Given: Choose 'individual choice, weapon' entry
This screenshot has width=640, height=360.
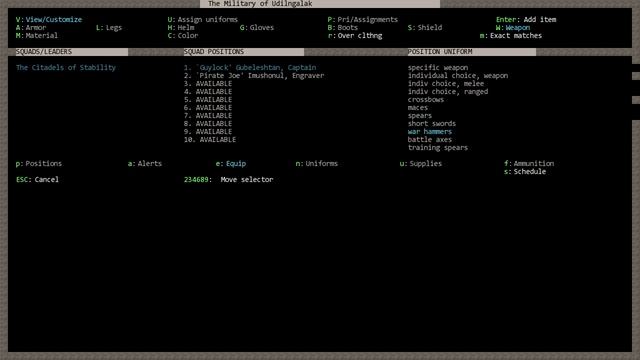Looking at the screenshot, I should [x=458, y=76].
